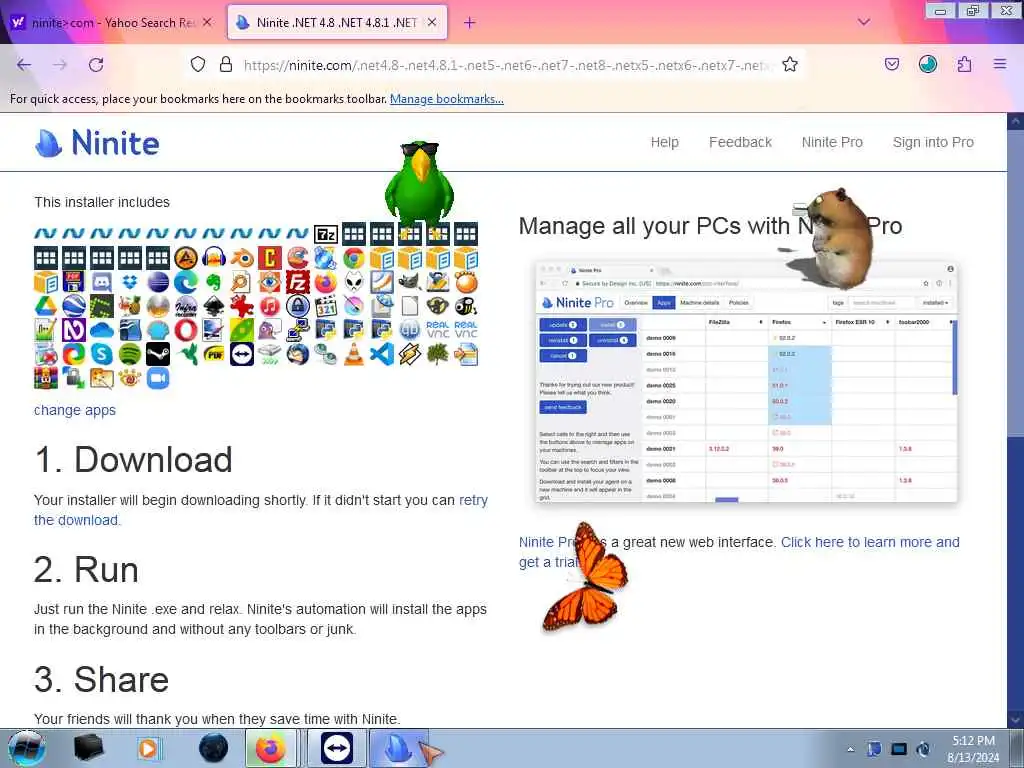
Task: Open Ninite Pro header link
Action: pyautogui.click(x=832, y=142)
